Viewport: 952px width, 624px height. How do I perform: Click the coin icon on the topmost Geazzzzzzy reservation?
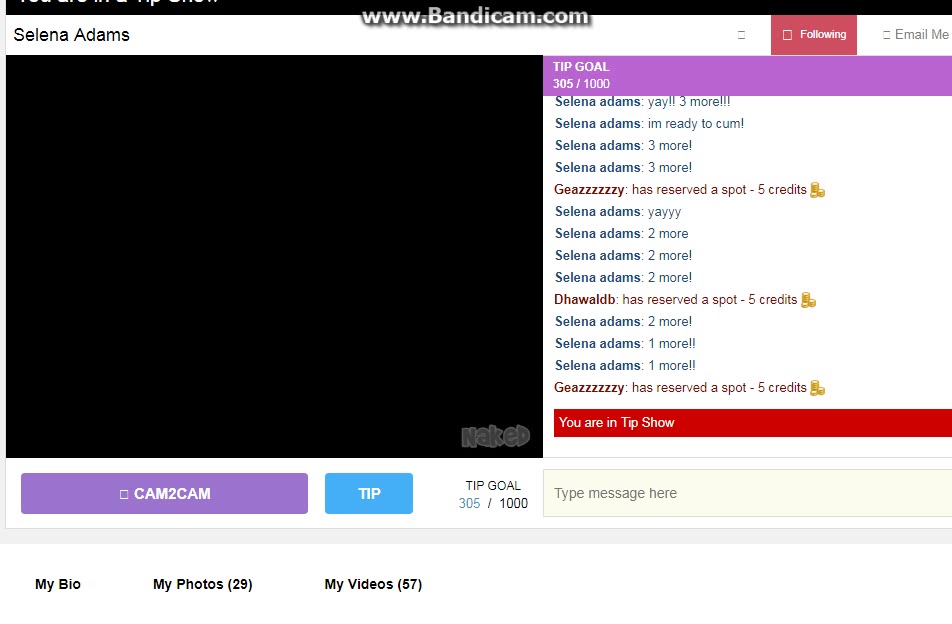point(817,190)
